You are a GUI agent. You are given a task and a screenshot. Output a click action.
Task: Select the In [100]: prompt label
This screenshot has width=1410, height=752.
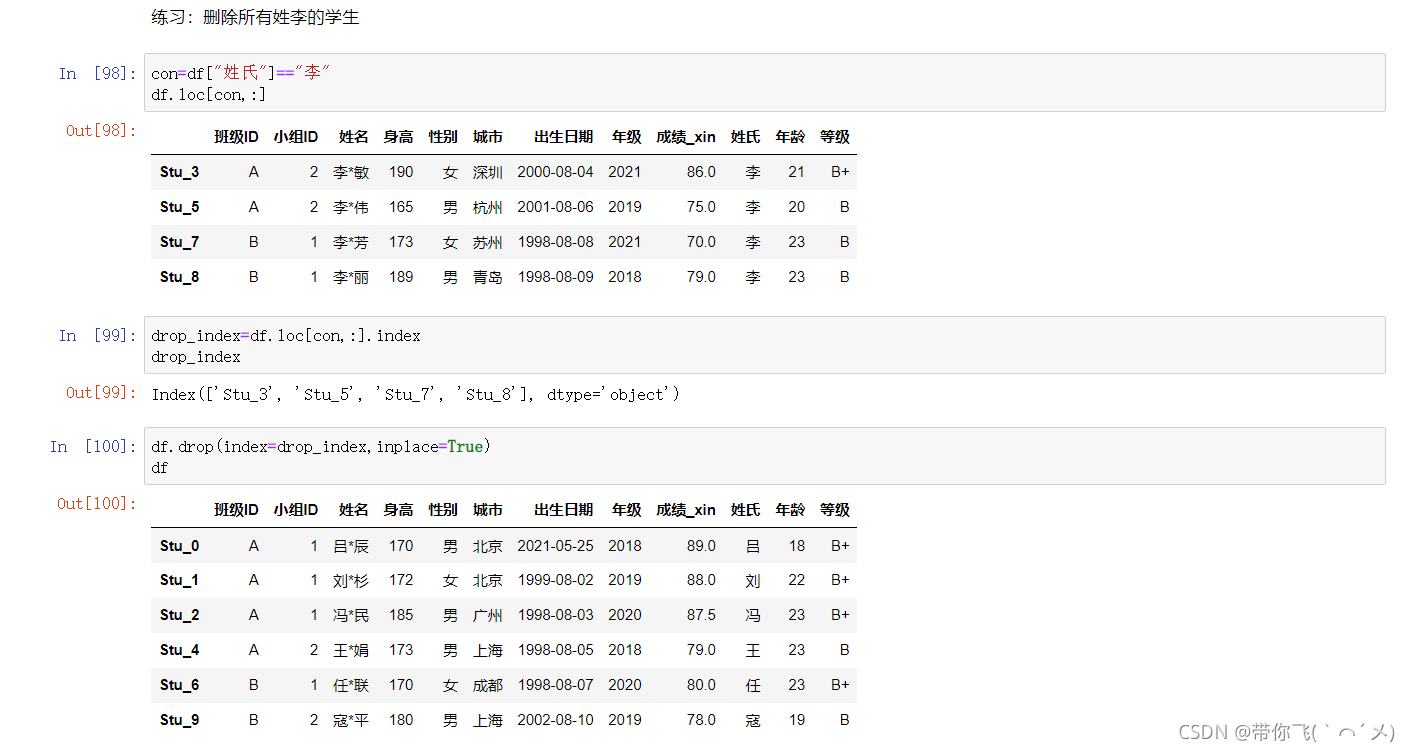tap(93, 447)
